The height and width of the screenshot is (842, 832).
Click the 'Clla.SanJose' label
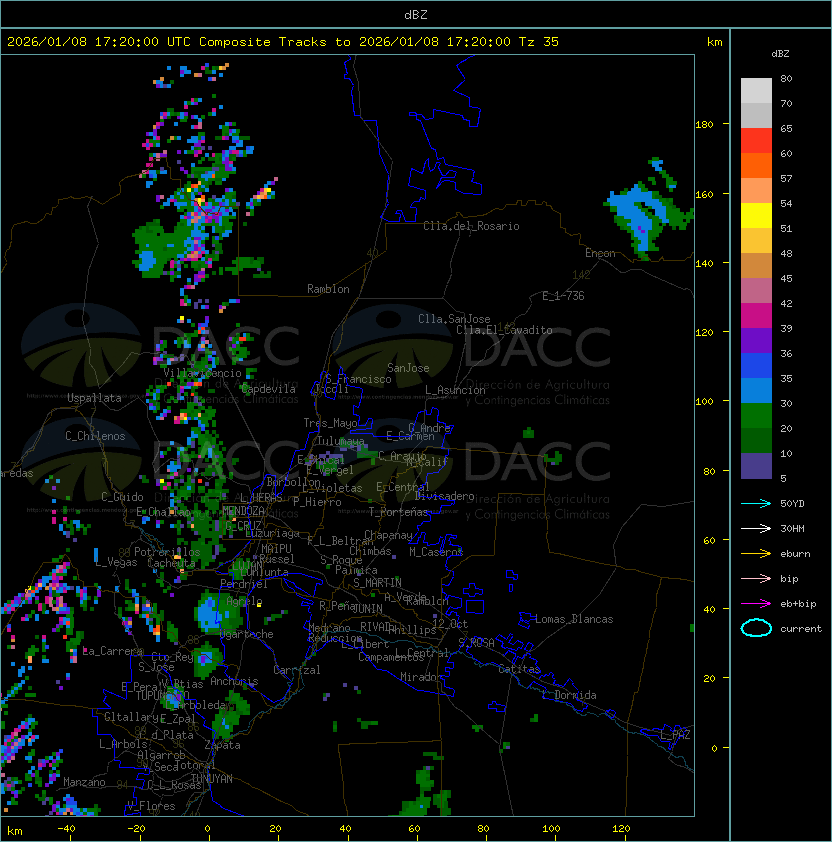point(454,319)
